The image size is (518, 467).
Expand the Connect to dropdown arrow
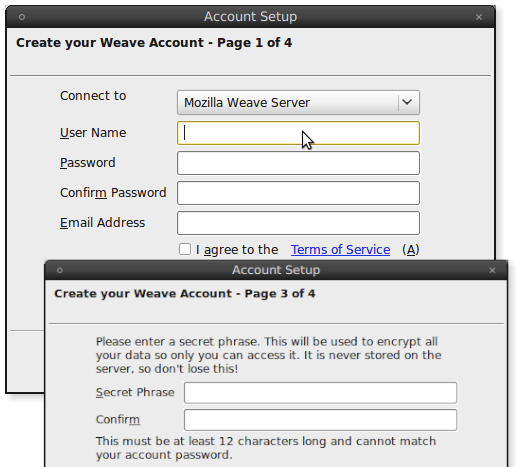coord(407,102)
